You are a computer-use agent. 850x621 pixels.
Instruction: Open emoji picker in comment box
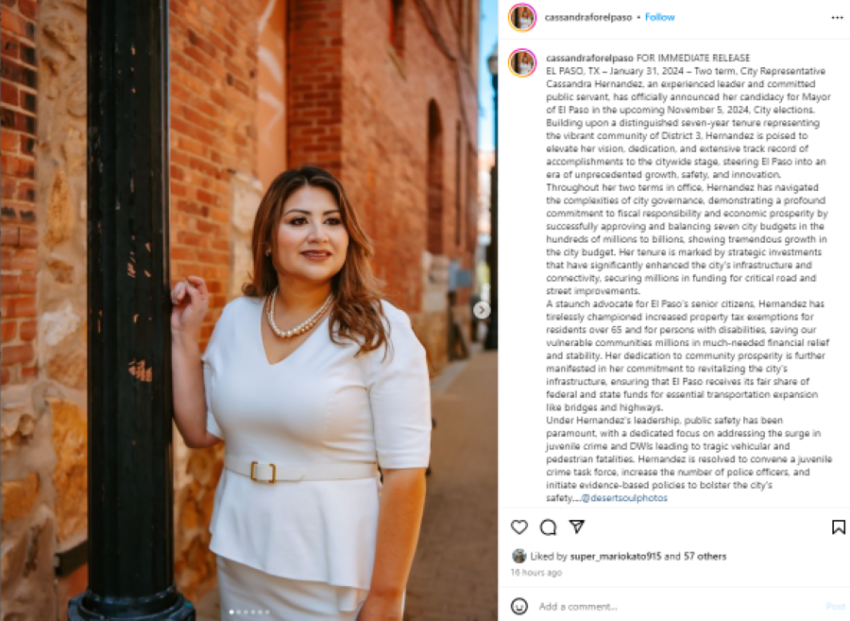[519, 606]
